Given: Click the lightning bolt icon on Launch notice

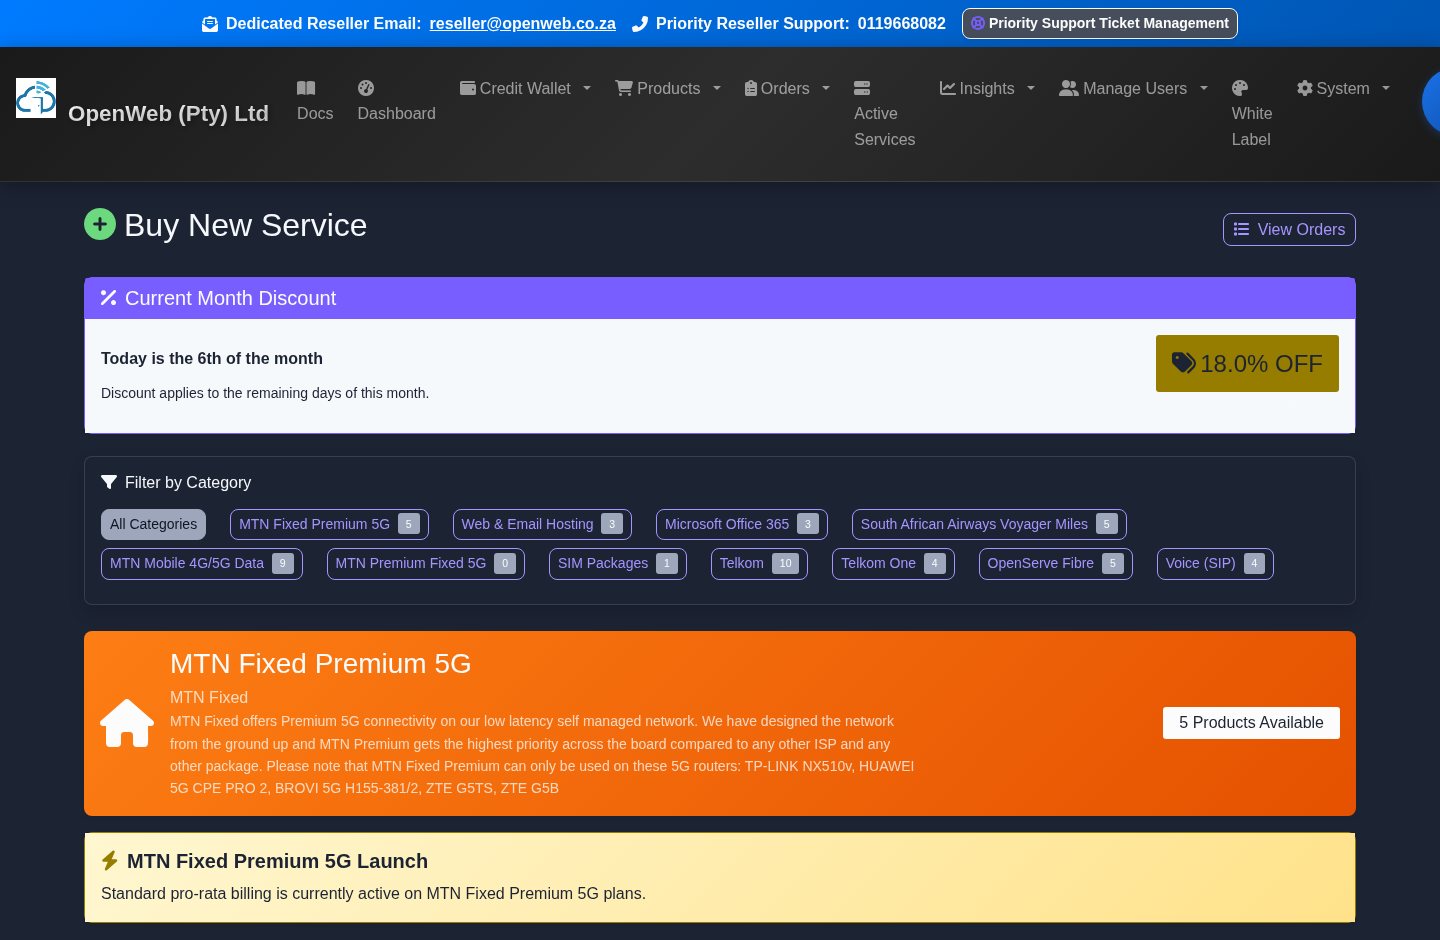Looking at the screenshot, I should (110, 861).
